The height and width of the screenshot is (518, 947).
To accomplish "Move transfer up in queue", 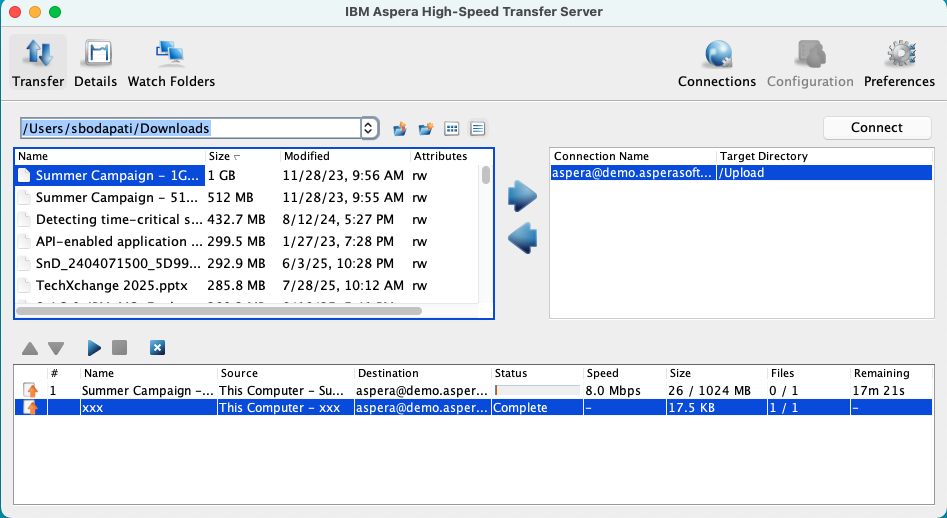I will [x=30, y=348].
